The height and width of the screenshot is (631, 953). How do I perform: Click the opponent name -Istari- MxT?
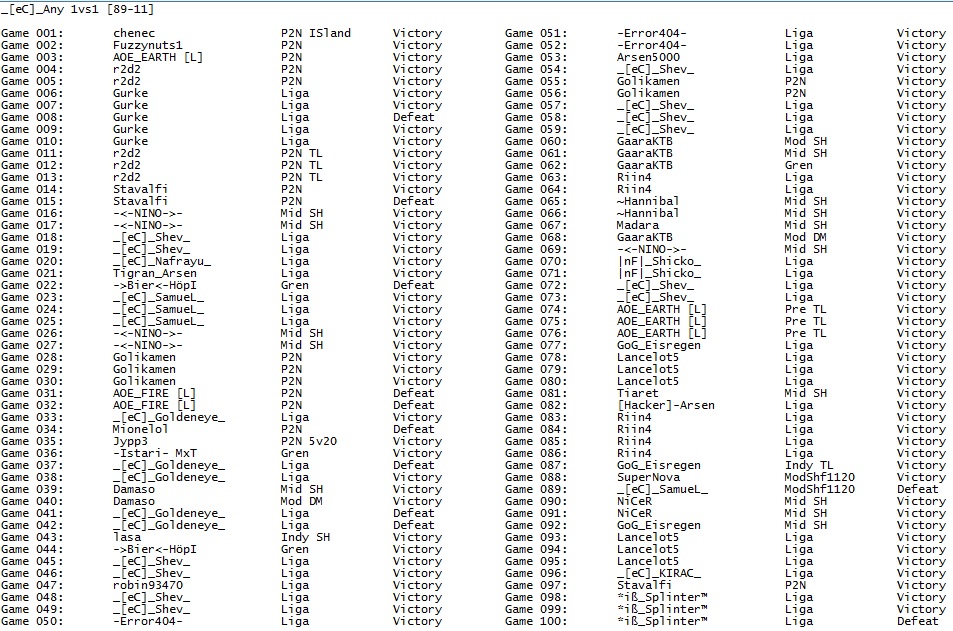pyautogui.click(x=155, y=453)
